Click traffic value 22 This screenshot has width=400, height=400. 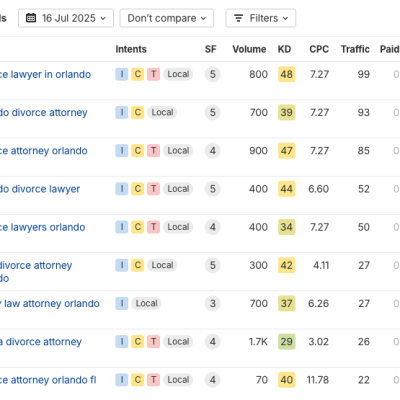coord(364,380)
